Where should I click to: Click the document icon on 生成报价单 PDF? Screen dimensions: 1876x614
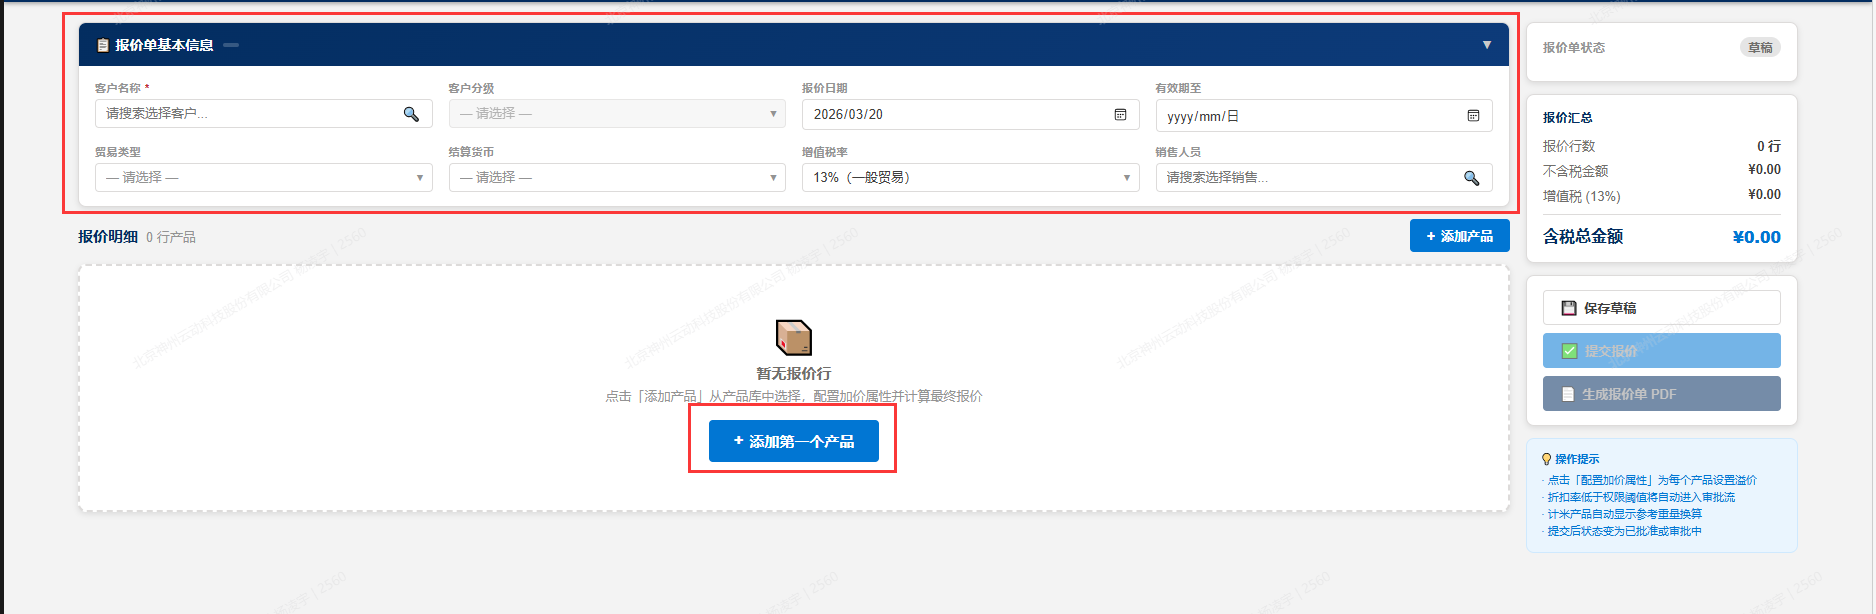click(x=1568, y=394)
